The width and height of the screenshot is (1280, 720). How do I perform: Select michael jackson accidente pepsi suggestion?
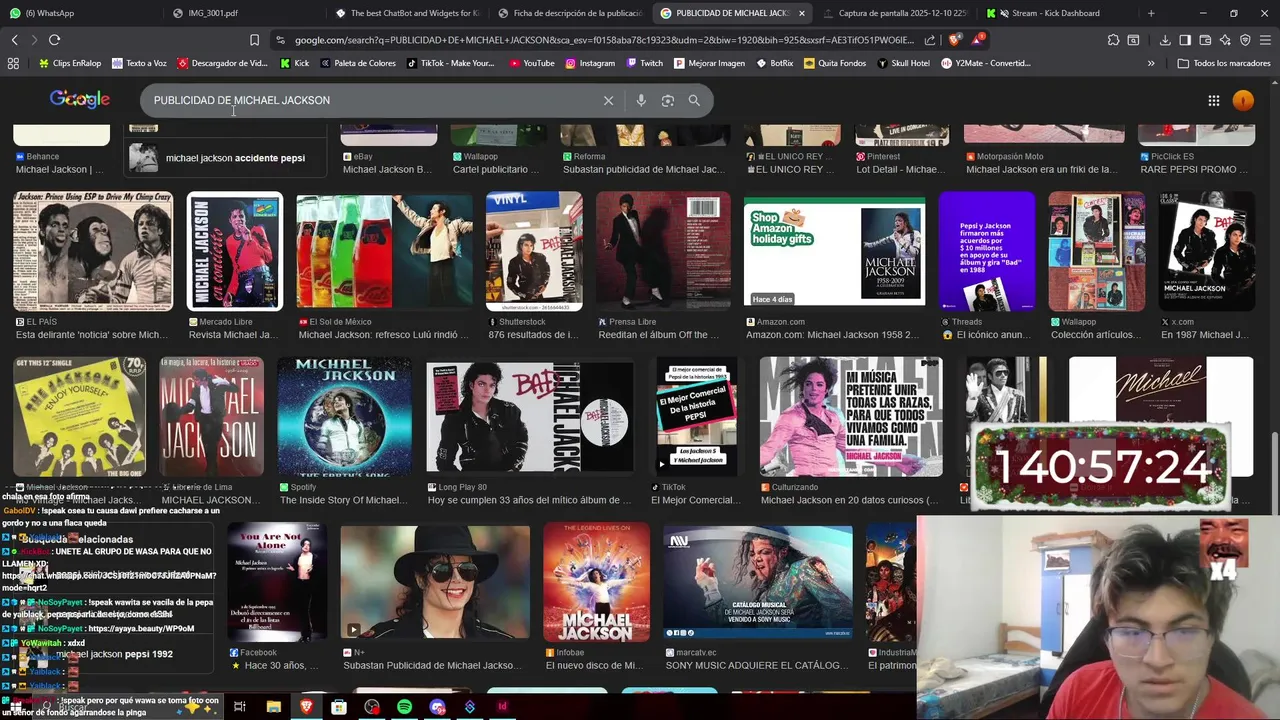coord(227,158)
